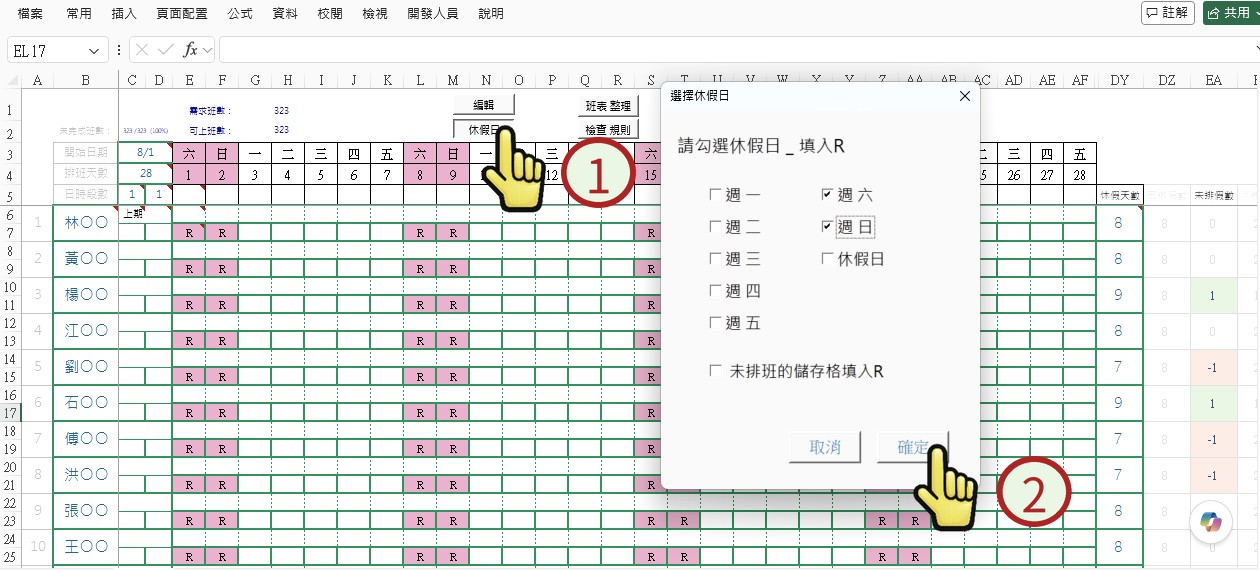Click the name cell 楊〇〇
Image resolution: width=1260 pixels, height=570 pixels.
pos(85,294)
